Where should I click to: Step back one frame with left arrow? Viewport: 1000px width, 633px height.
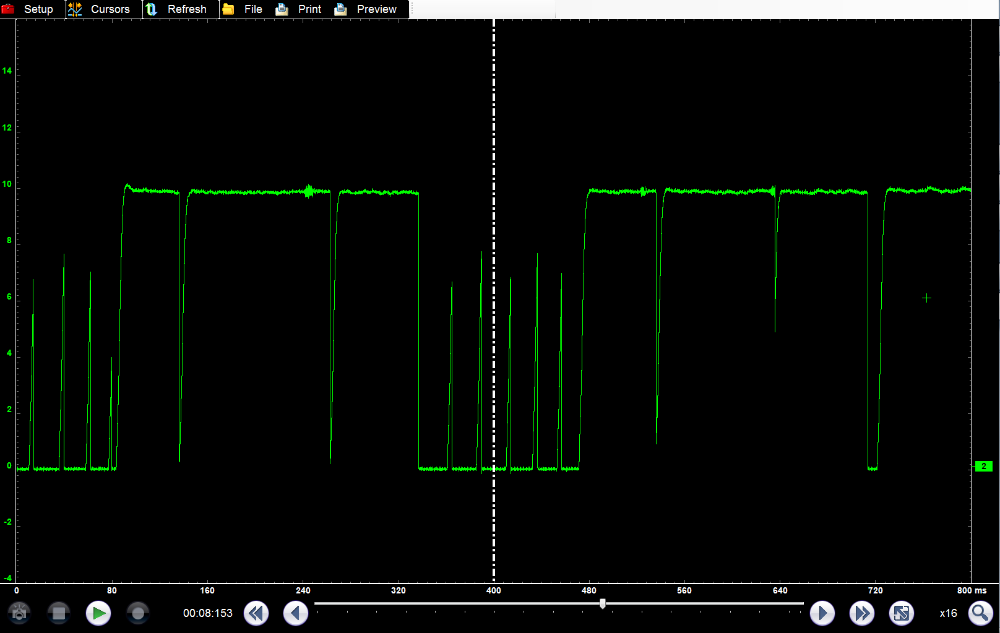(295, 613)
